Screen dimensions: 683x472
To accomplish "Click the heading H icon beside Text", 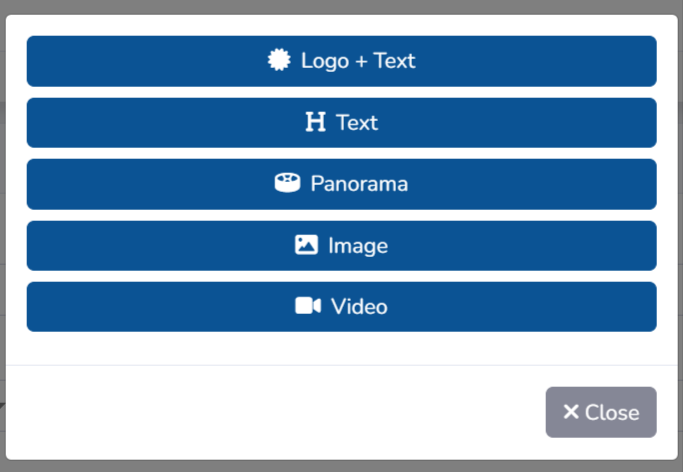I will 316,123.
